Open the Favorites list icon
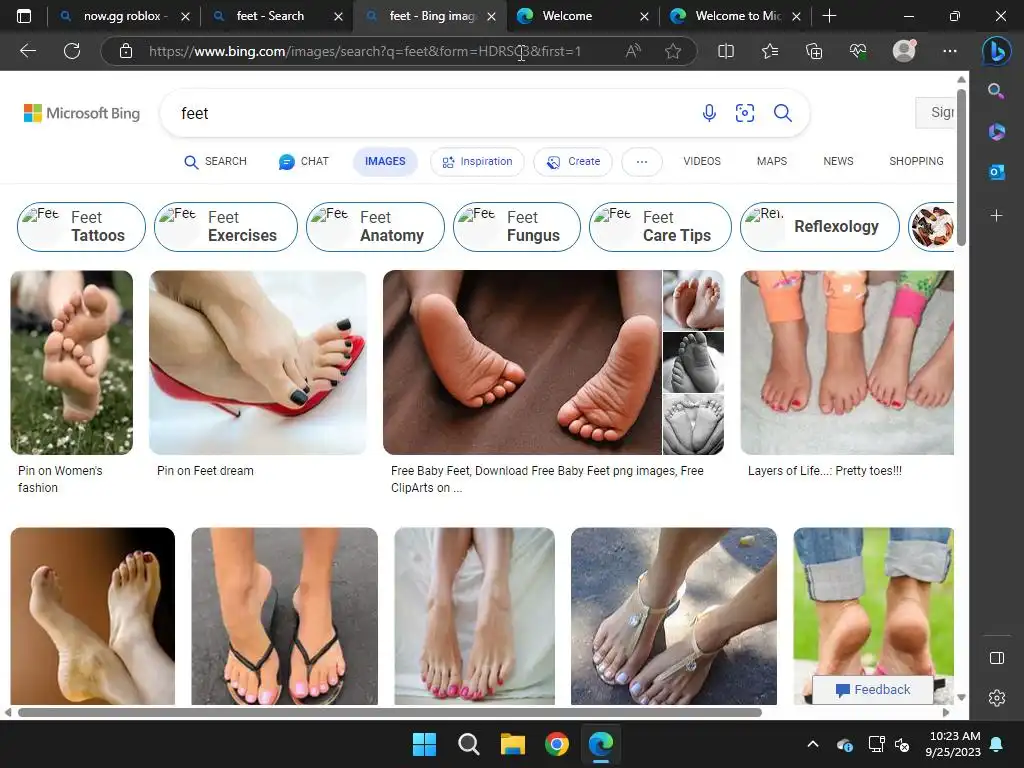This screenshot has width=1024, height=768. pos(770,51)
